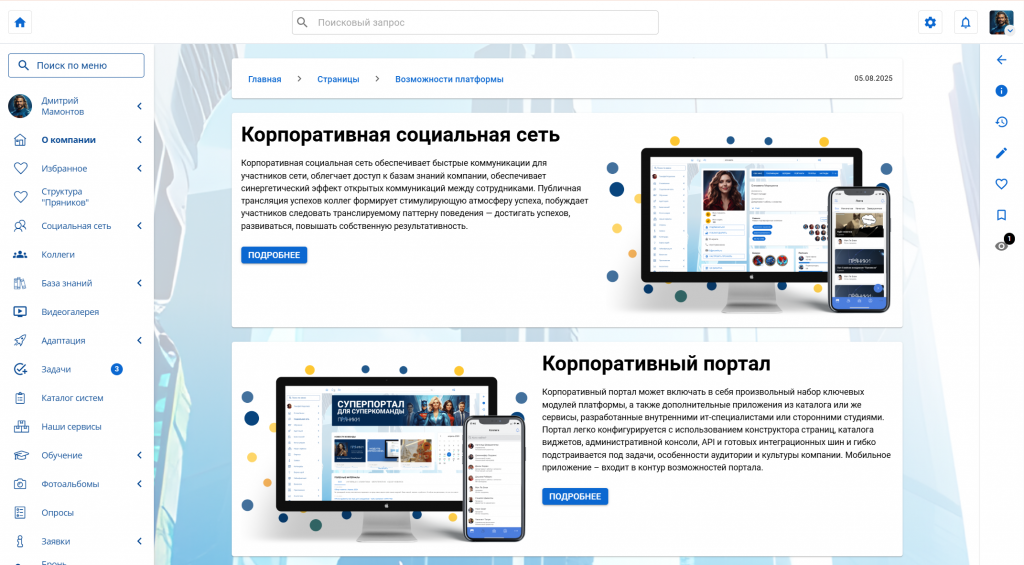Screen dimensions: 1024x565
Task: Click the Избранное heart icon
Action: [20, 169]
